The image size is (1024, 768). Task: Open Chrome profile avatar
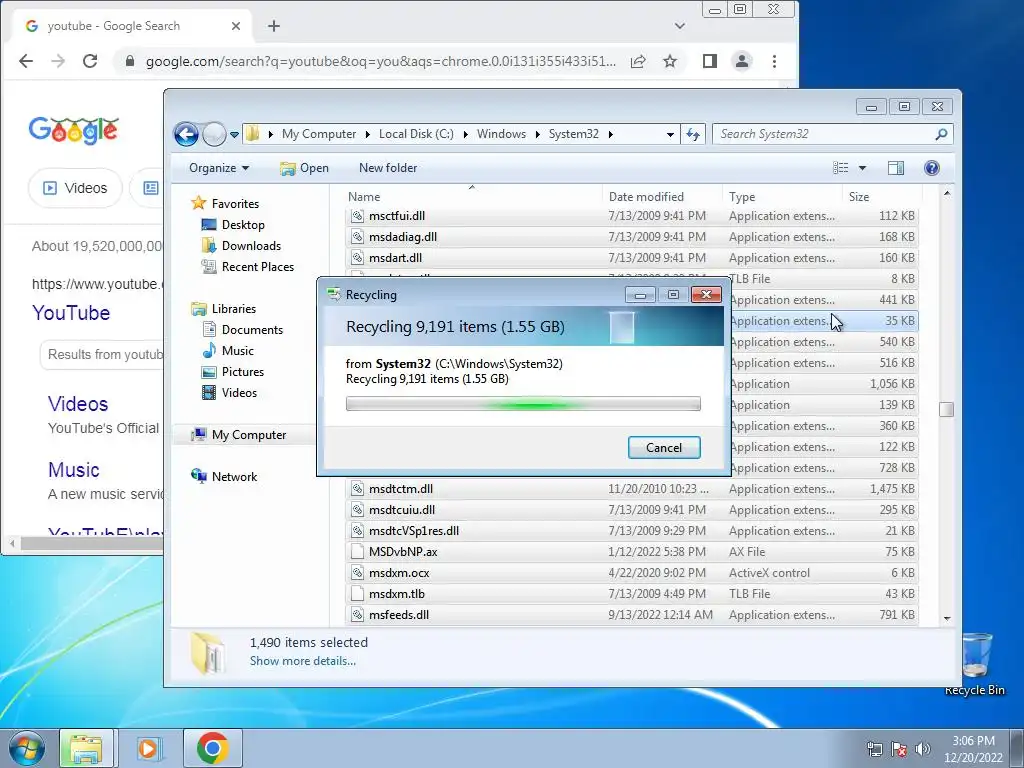[x=742, y=61]
